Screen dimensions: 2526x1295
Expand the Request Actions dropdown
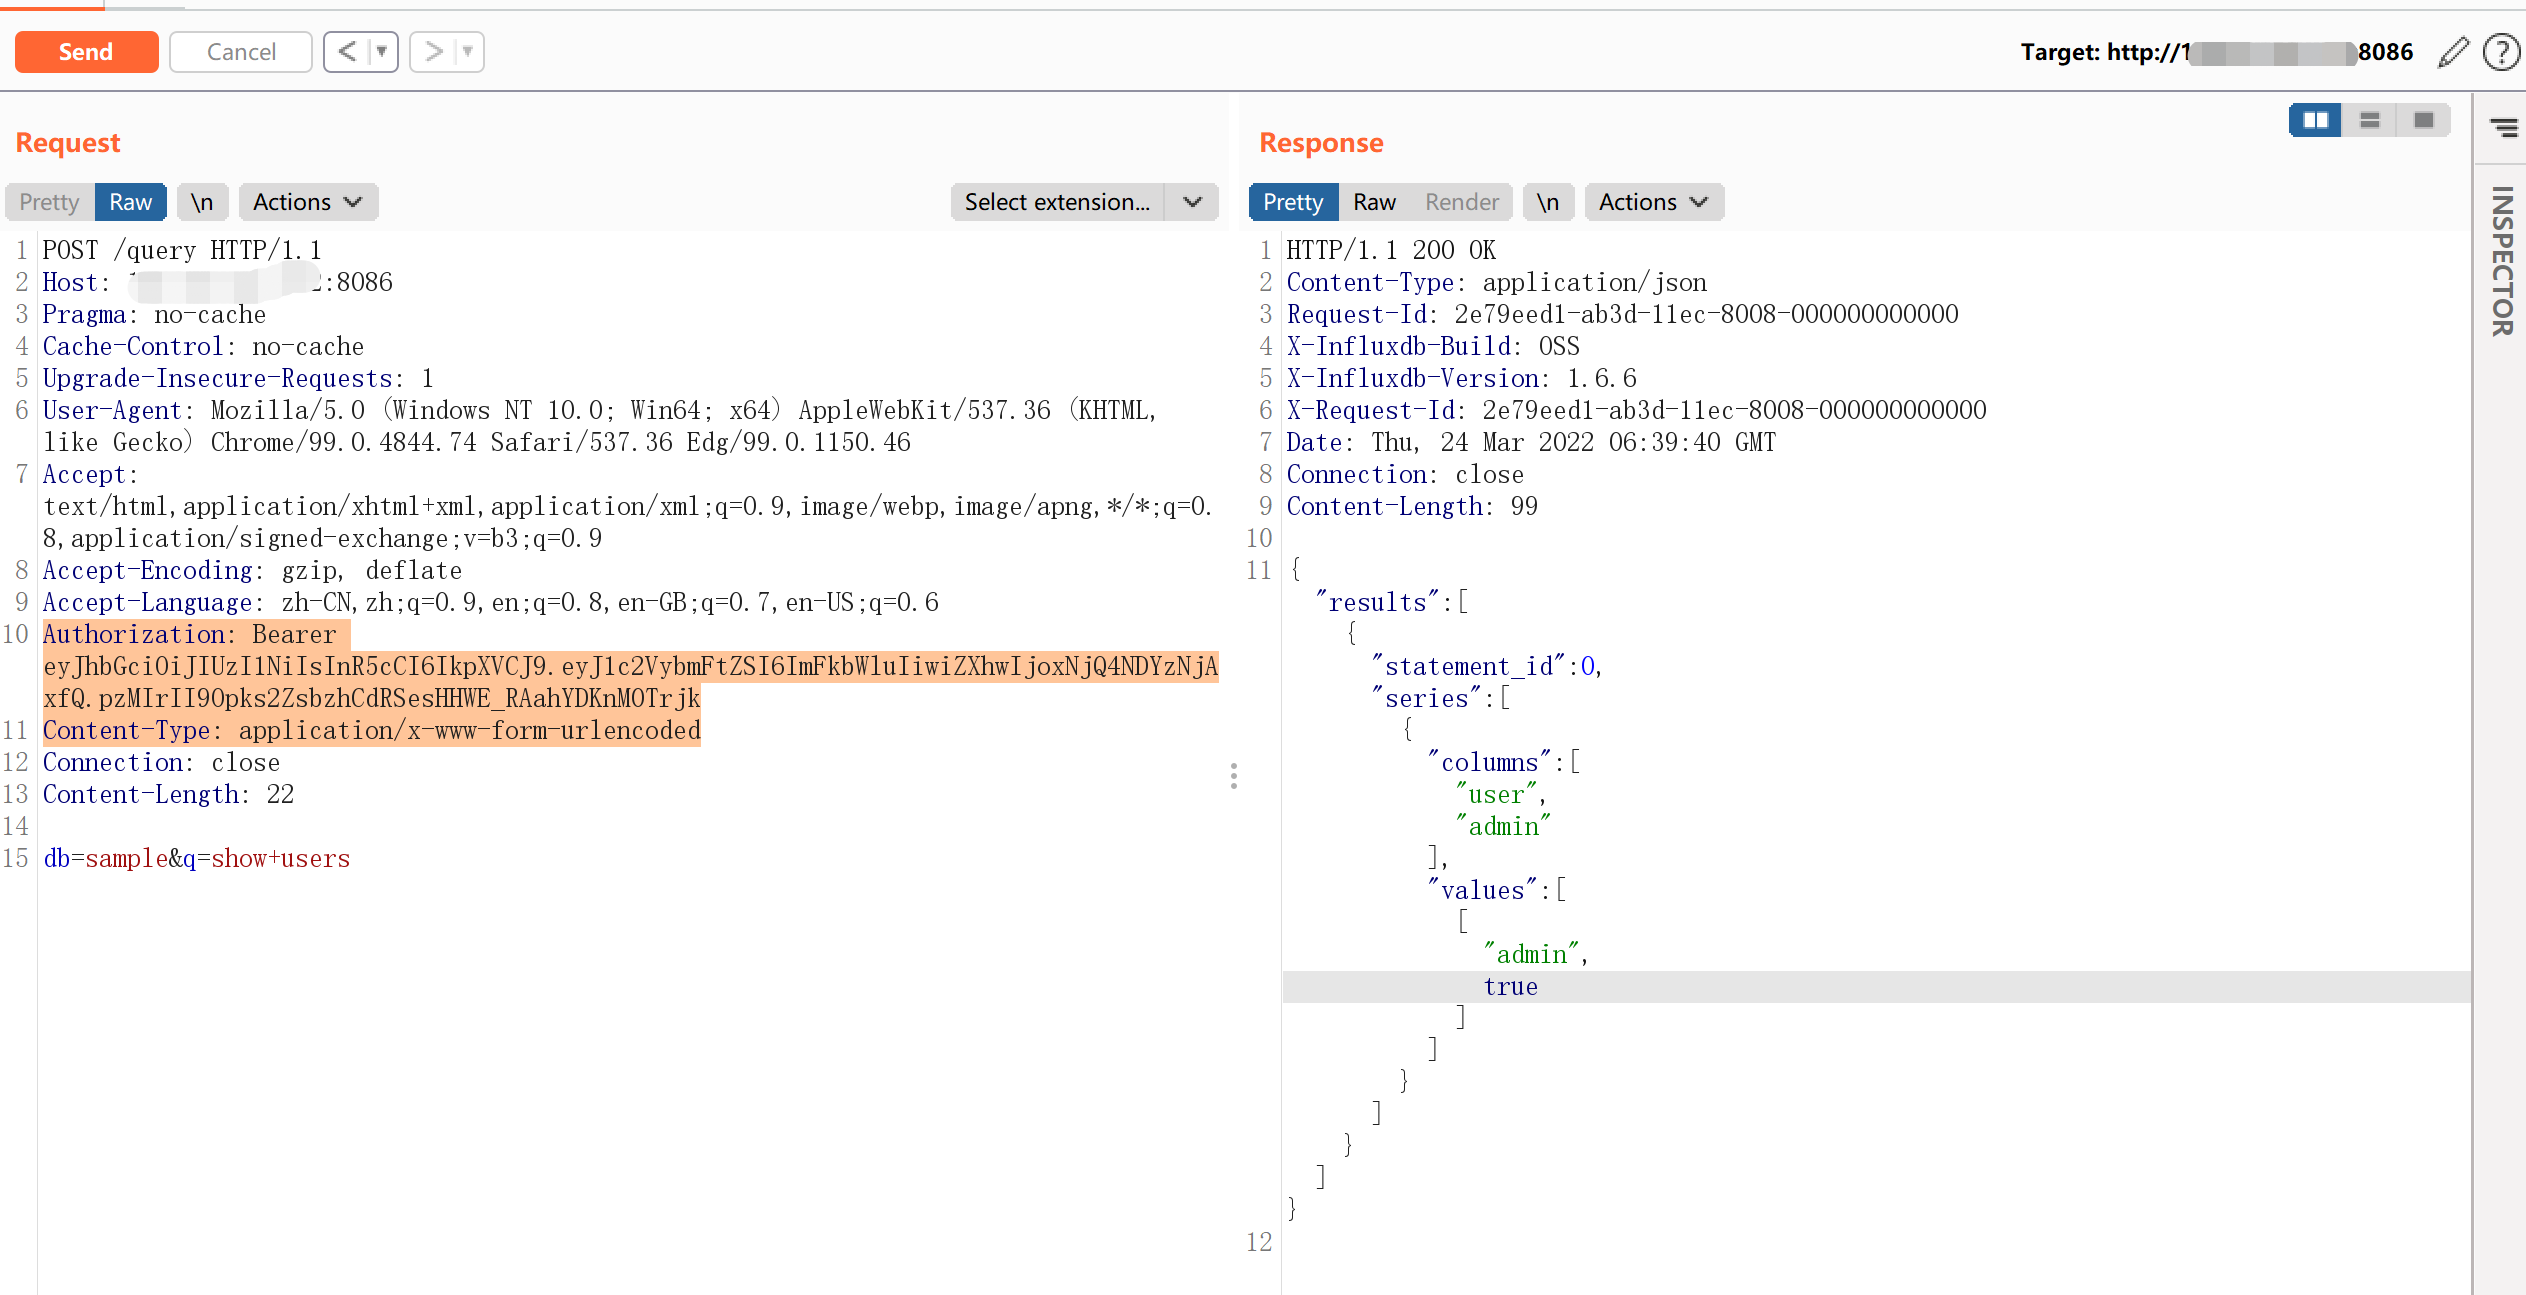[x=307, y=202]
